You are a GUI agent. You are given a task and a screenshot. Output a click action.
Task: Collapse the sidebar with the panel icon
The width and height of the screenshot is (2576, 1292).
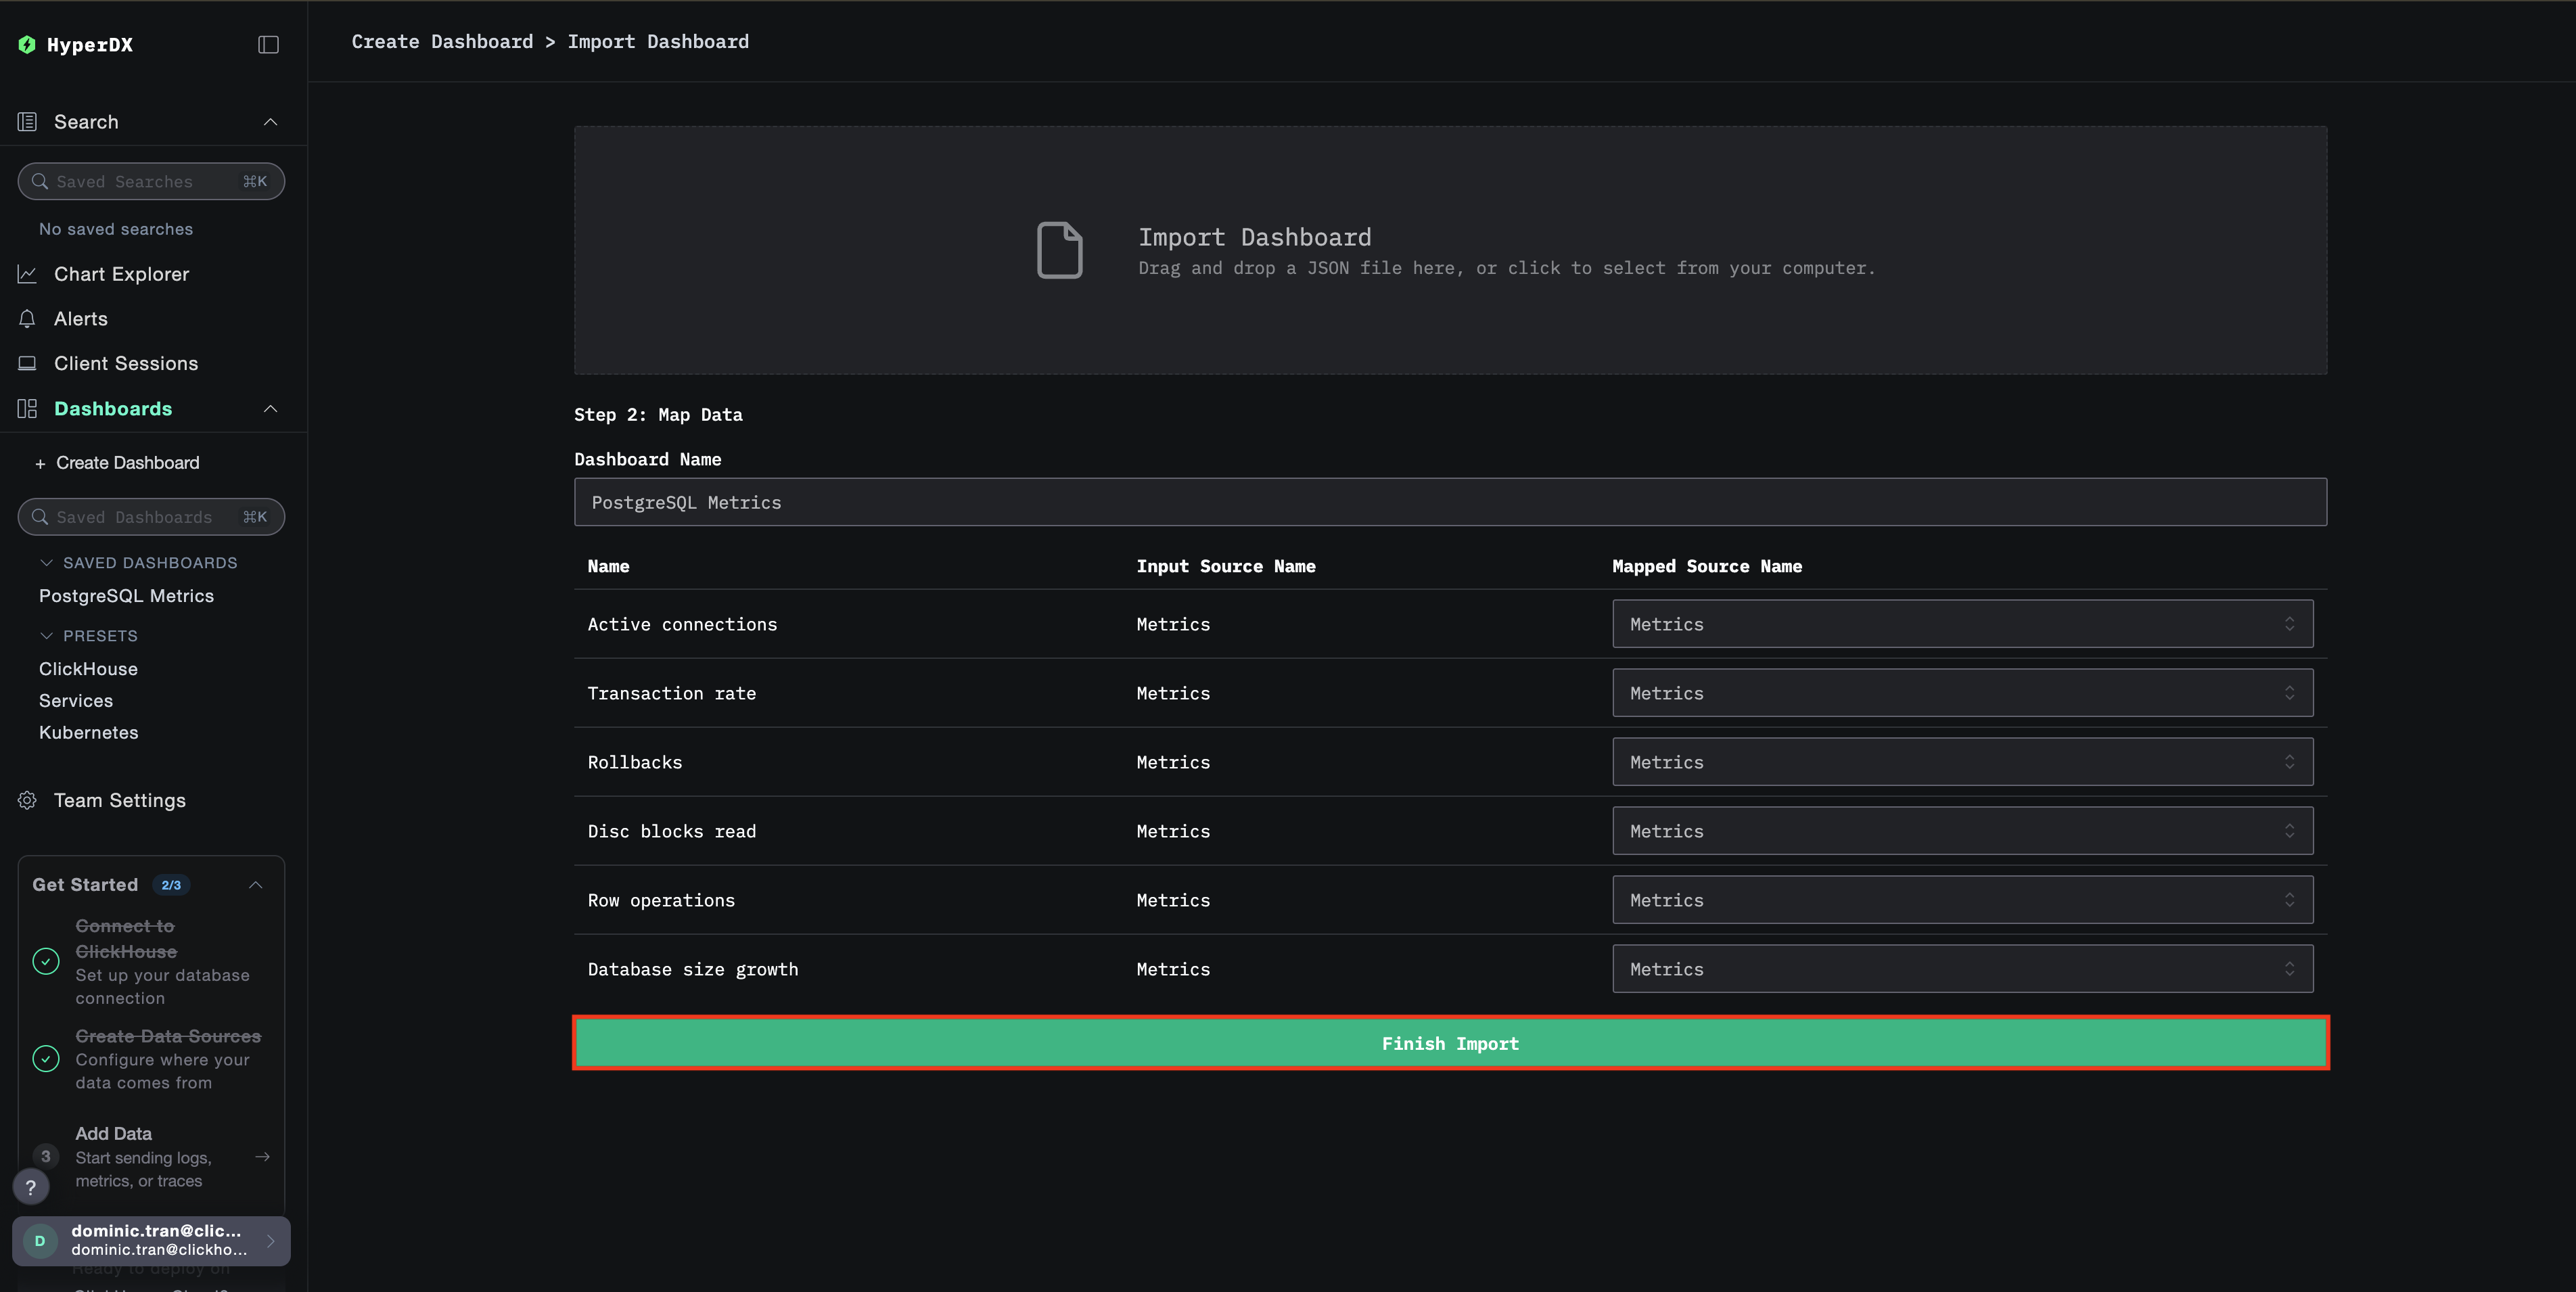coord(267,44)
